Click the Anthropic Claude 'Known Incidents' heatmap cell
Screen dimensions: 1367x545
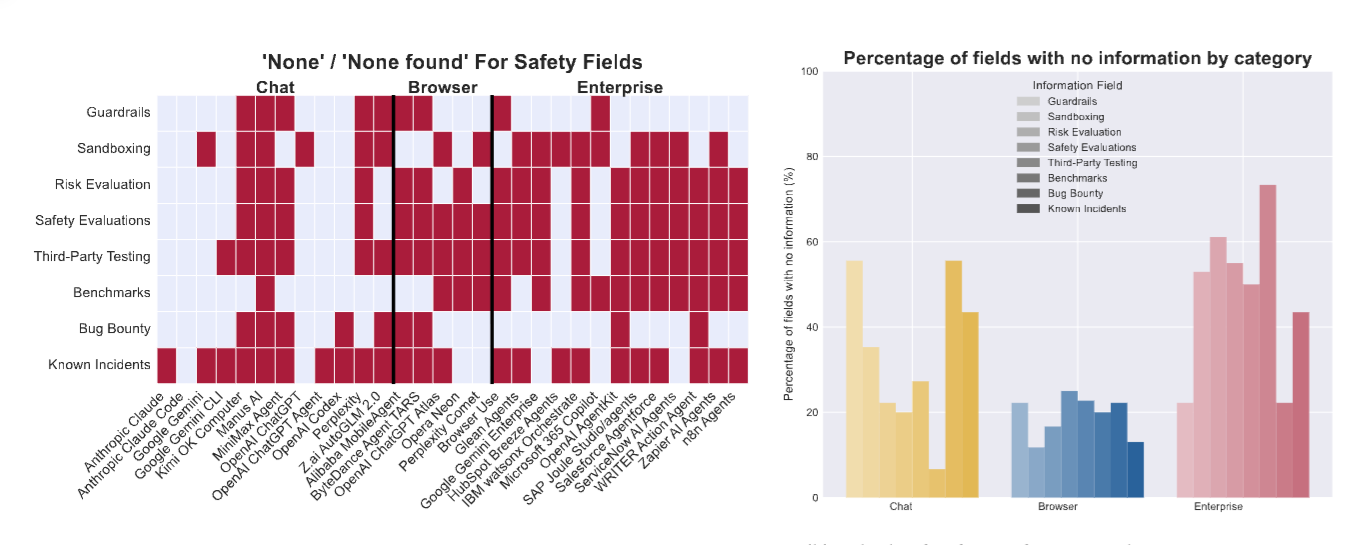(167, 364)
